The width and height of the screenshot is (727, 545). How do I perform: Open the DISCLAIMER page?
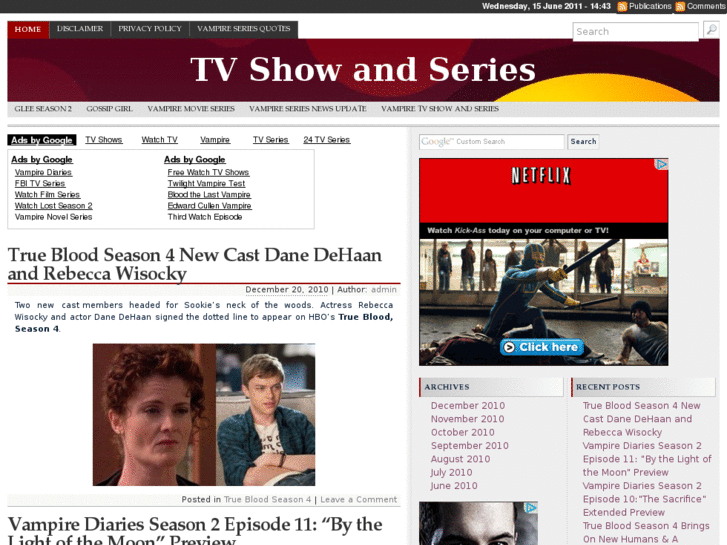pos(80,29)
